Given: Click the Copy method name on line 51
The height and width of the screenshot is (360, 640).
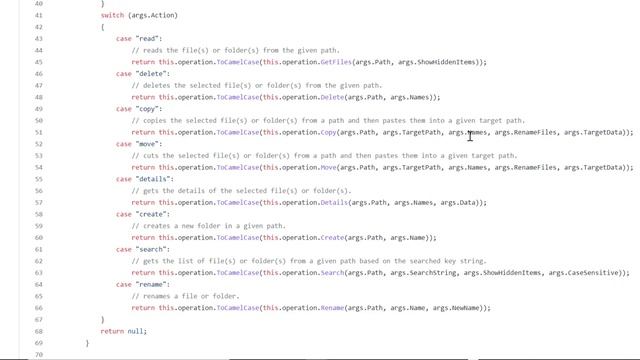Looking at the screenshot, I should 329,132.
